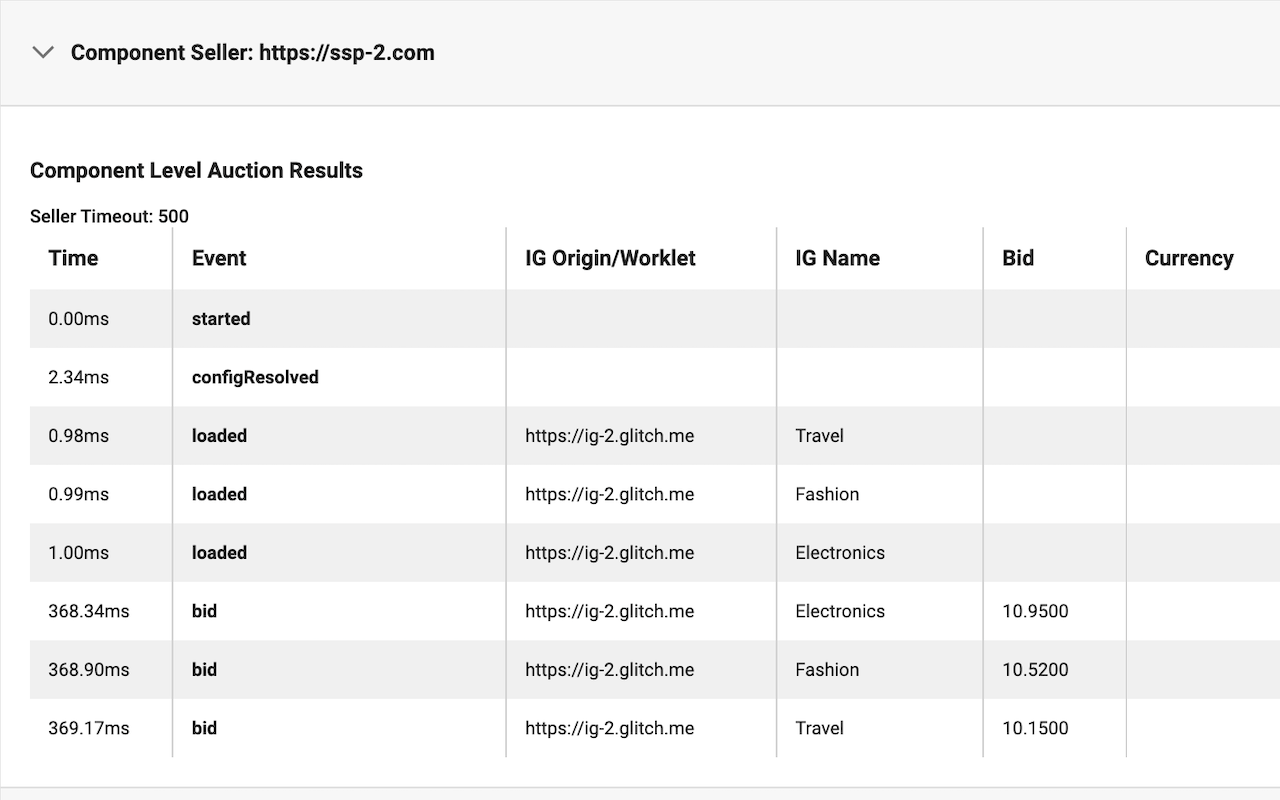This screenshot has width=1280, height=800.
Task: Sort by the Time column header
Action: 73,258
